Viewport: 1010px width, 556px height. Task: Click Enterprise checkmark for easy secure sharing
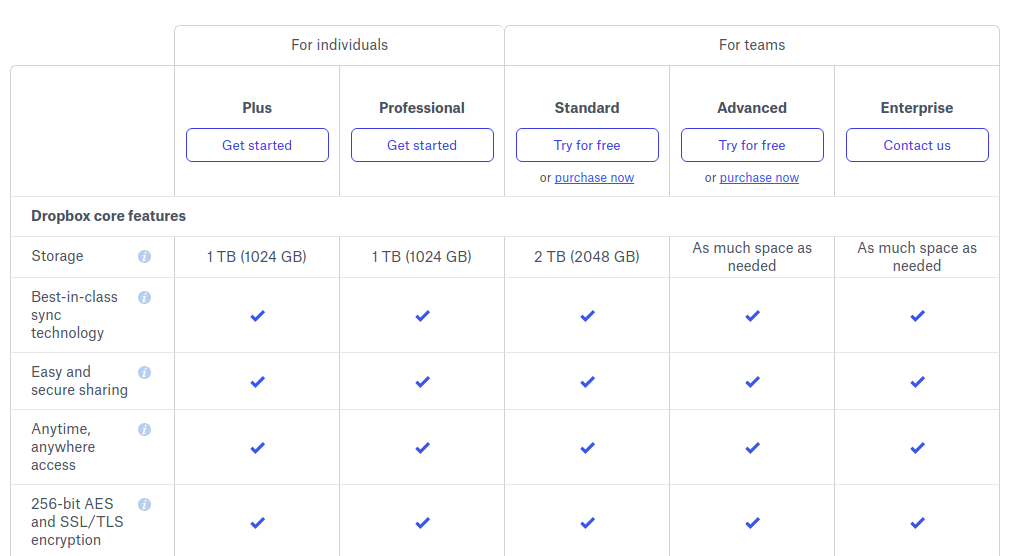point(917,382)
